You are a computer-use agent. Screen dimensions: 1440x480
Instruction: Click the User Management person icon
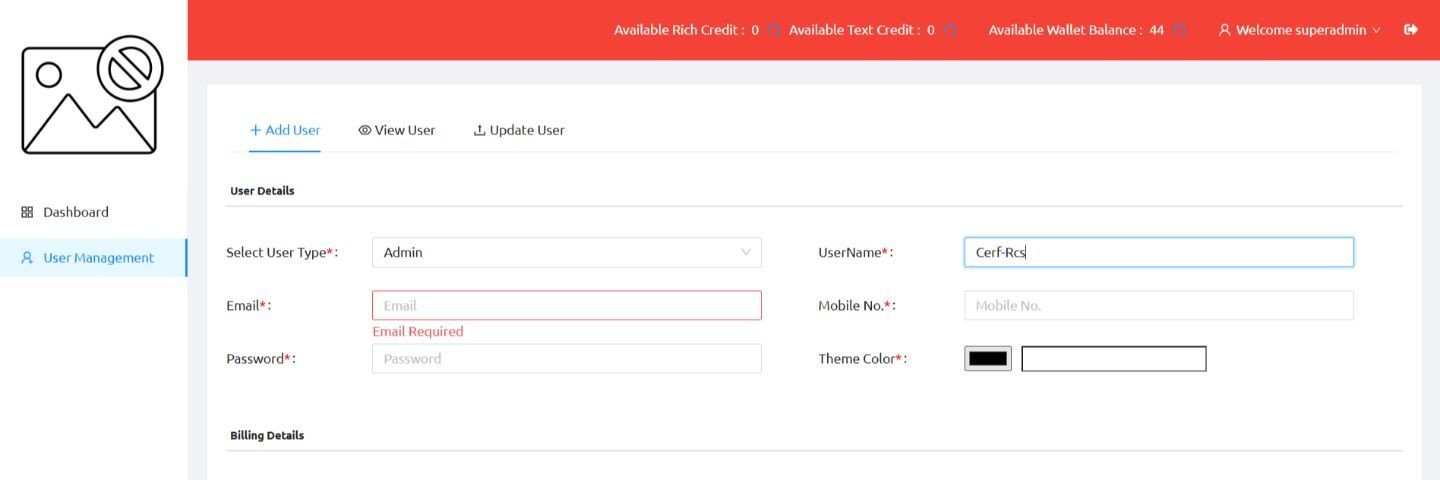point(27,258)
